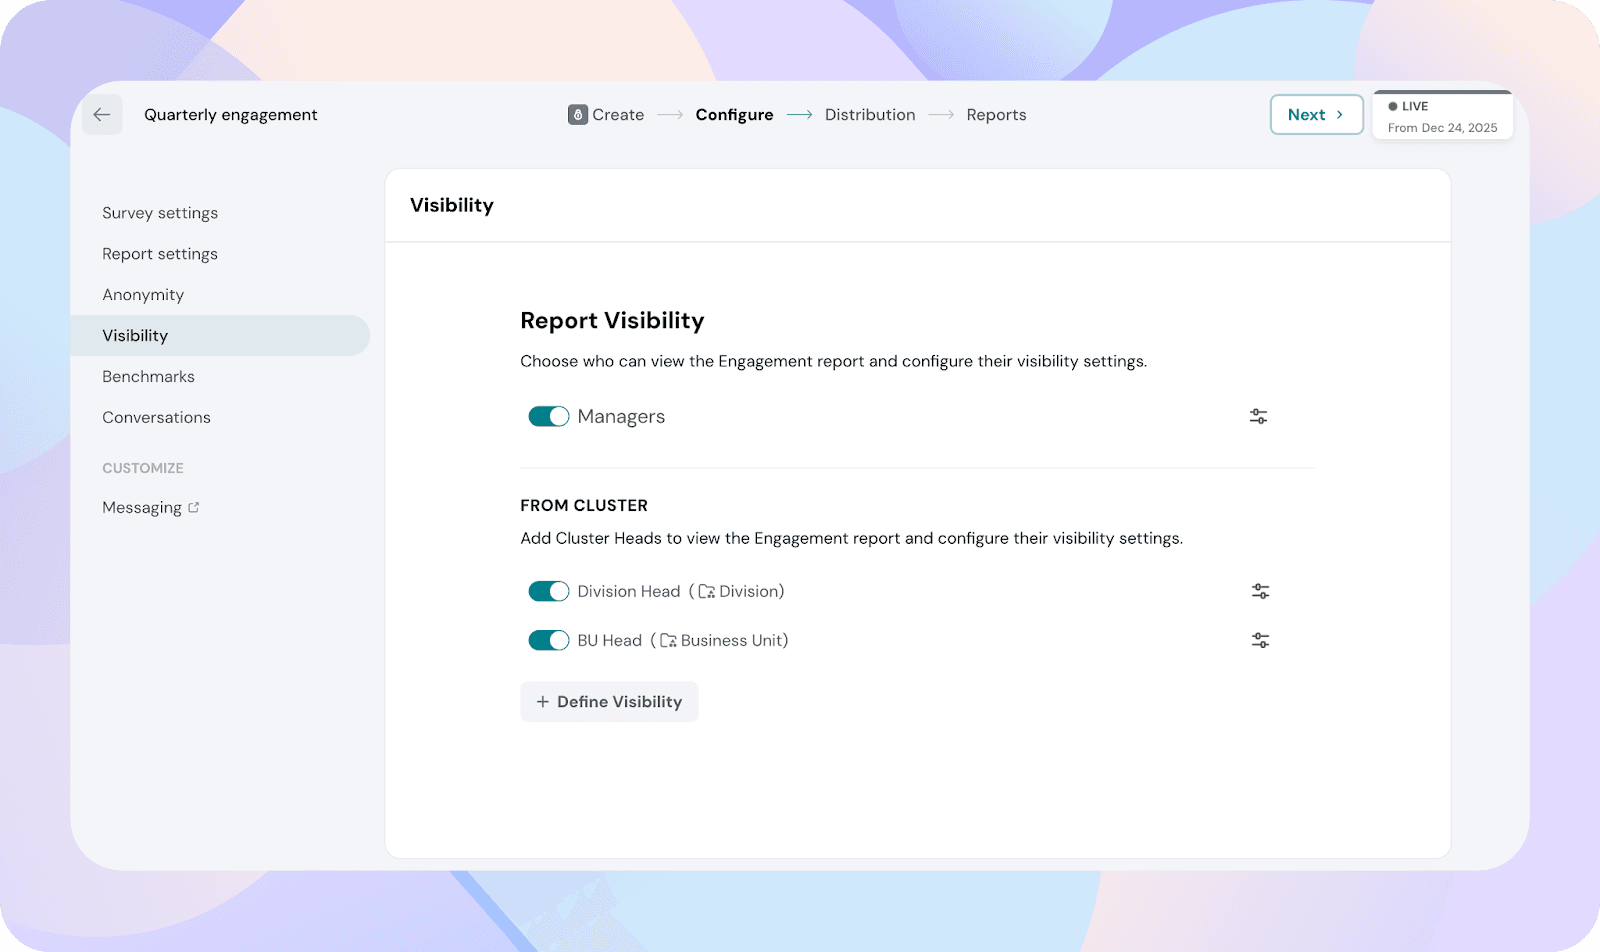
Task: Select the Visibility sidebar item
Action: tap(220, 335)
